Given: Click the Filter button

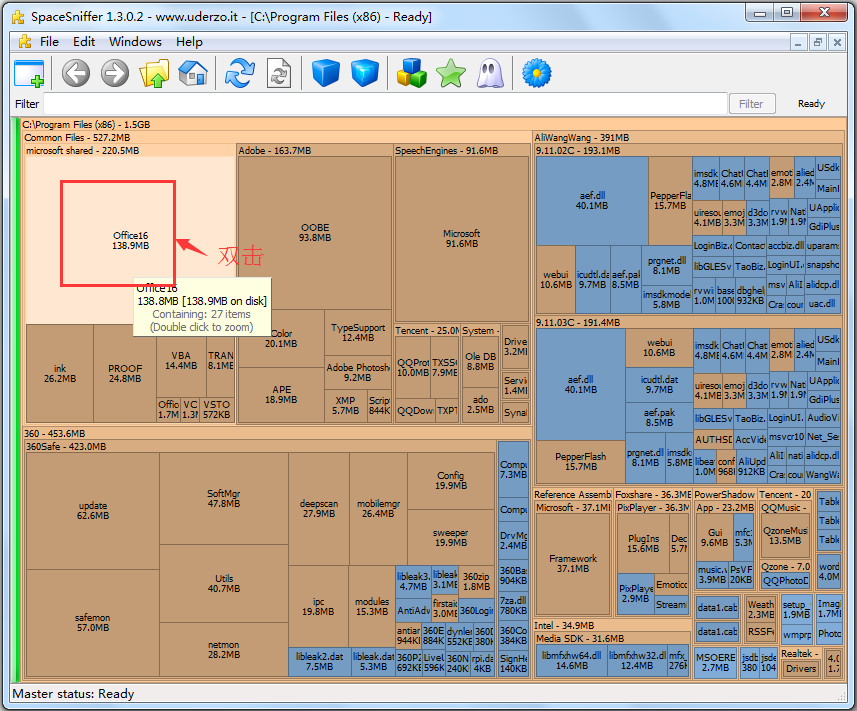Looking at the screenshot, I should coord(751,103).
